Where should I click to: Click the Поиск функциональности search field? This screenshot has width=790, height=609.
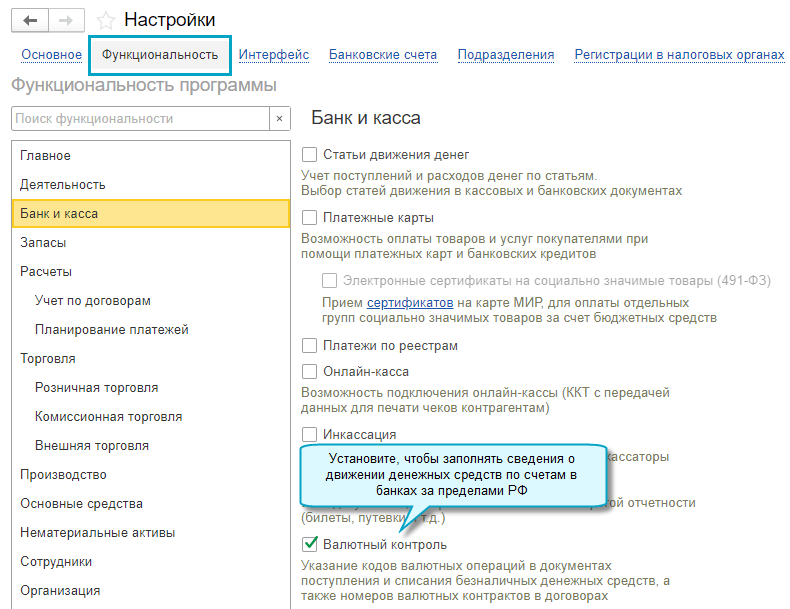pyautogui.click(x=141, y=119)
